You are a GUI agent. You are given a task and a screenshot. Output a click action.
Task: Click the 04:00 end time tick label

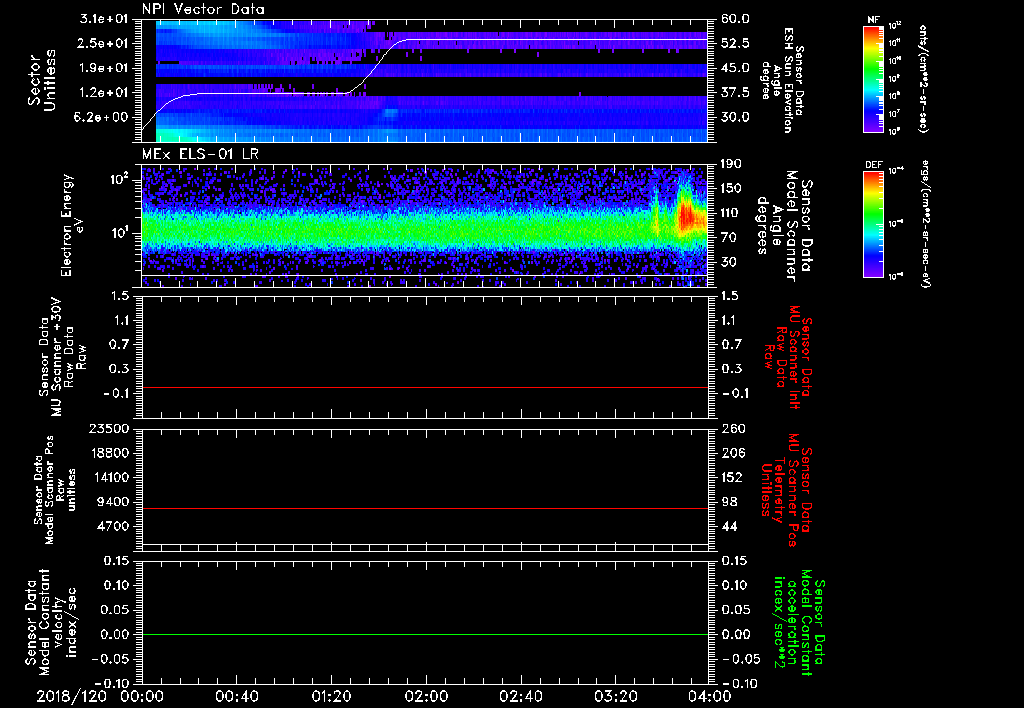coord(710,696)
